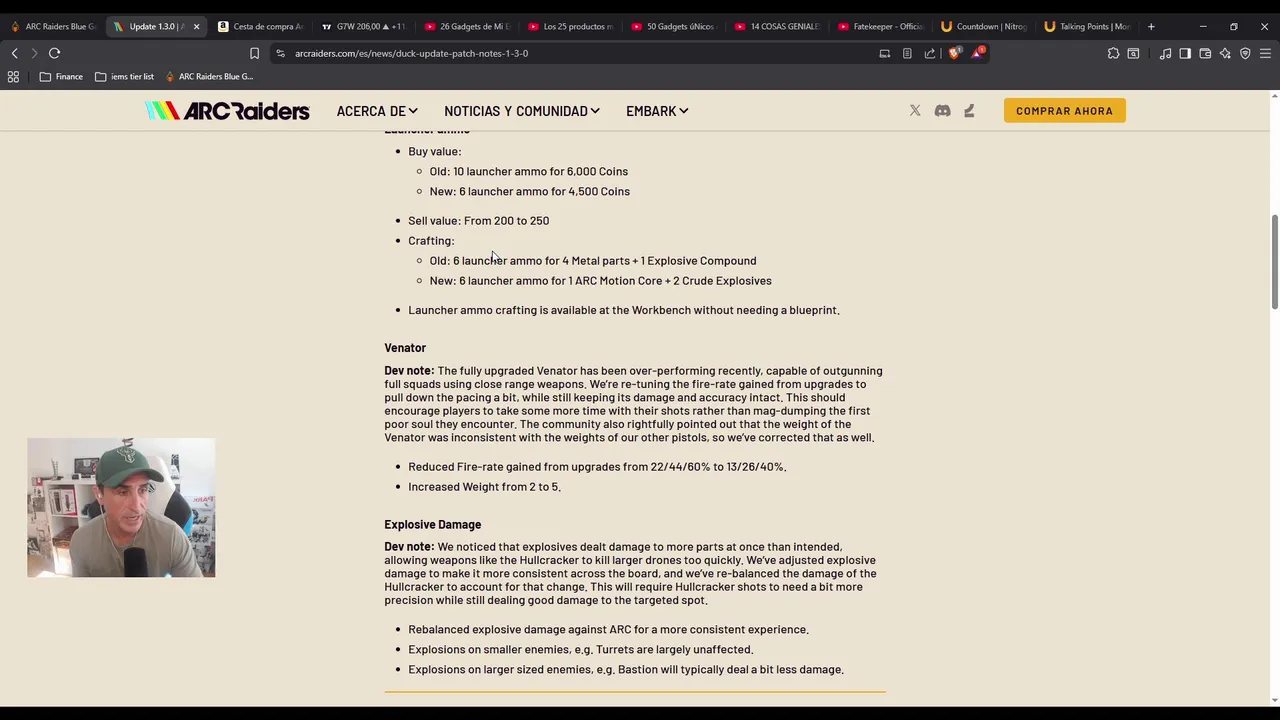
Task: Open the Brave Rewards triangle icon
Action: pyautogui.click(x=976, y=53)
